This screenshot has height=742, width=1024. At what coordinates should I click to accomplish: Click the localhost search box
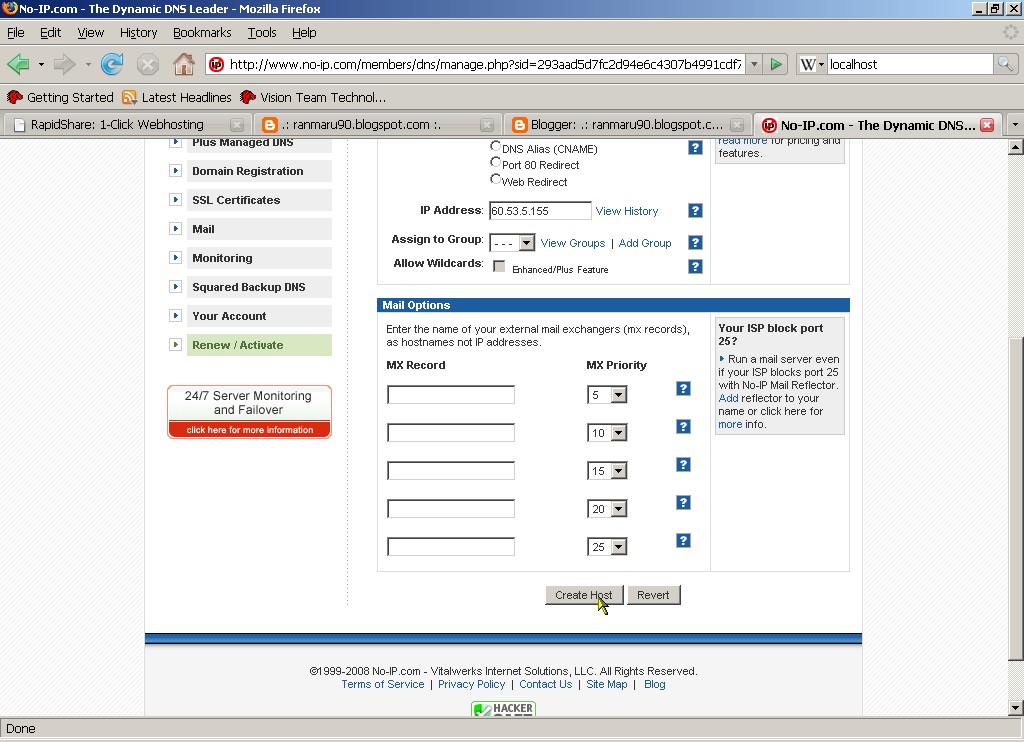point(910,64)
